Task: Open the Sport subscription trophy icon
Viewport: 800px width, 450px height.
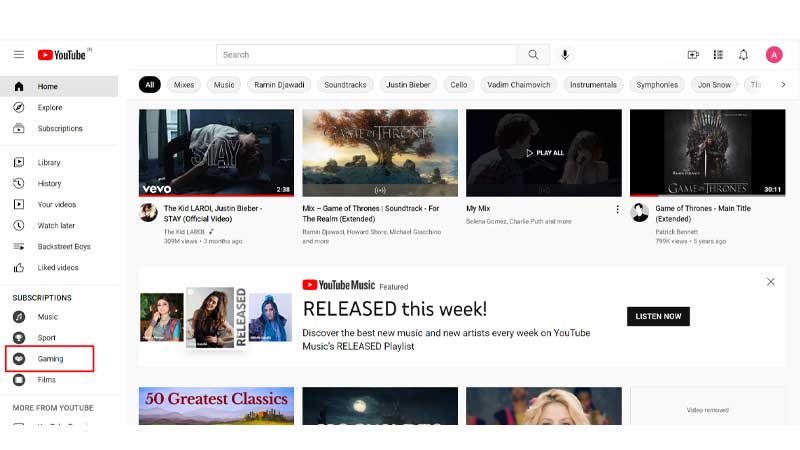Action: (x=19, y=338)
